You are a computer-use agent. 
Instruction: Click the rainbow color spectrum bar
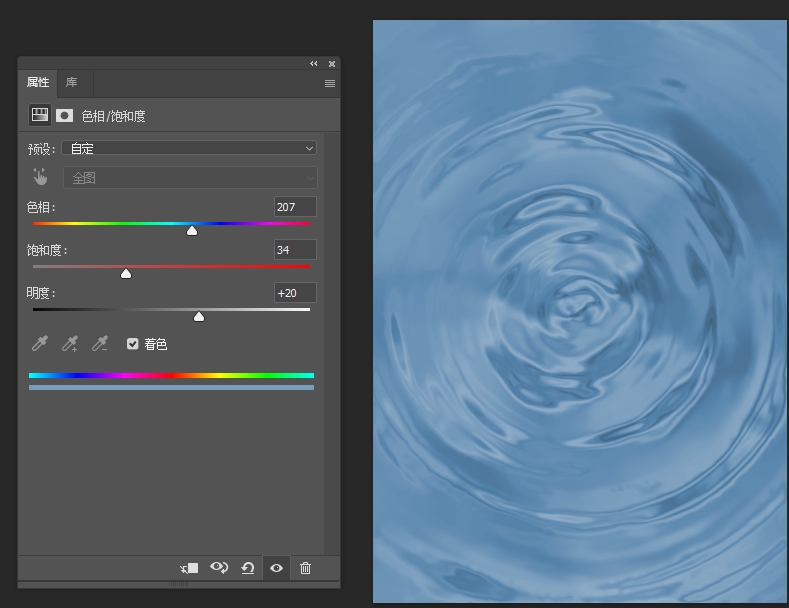171,375
